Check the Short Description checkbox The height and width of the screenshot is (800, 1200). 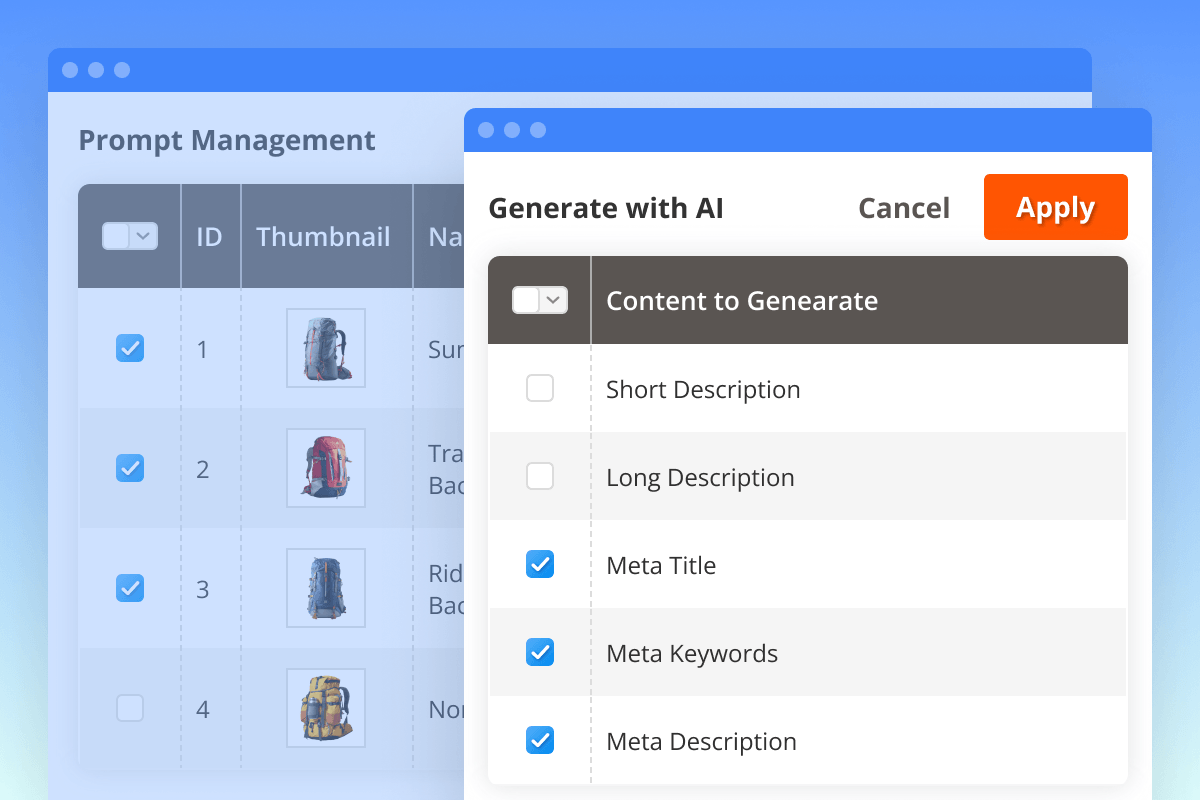(x=540, y=388)
